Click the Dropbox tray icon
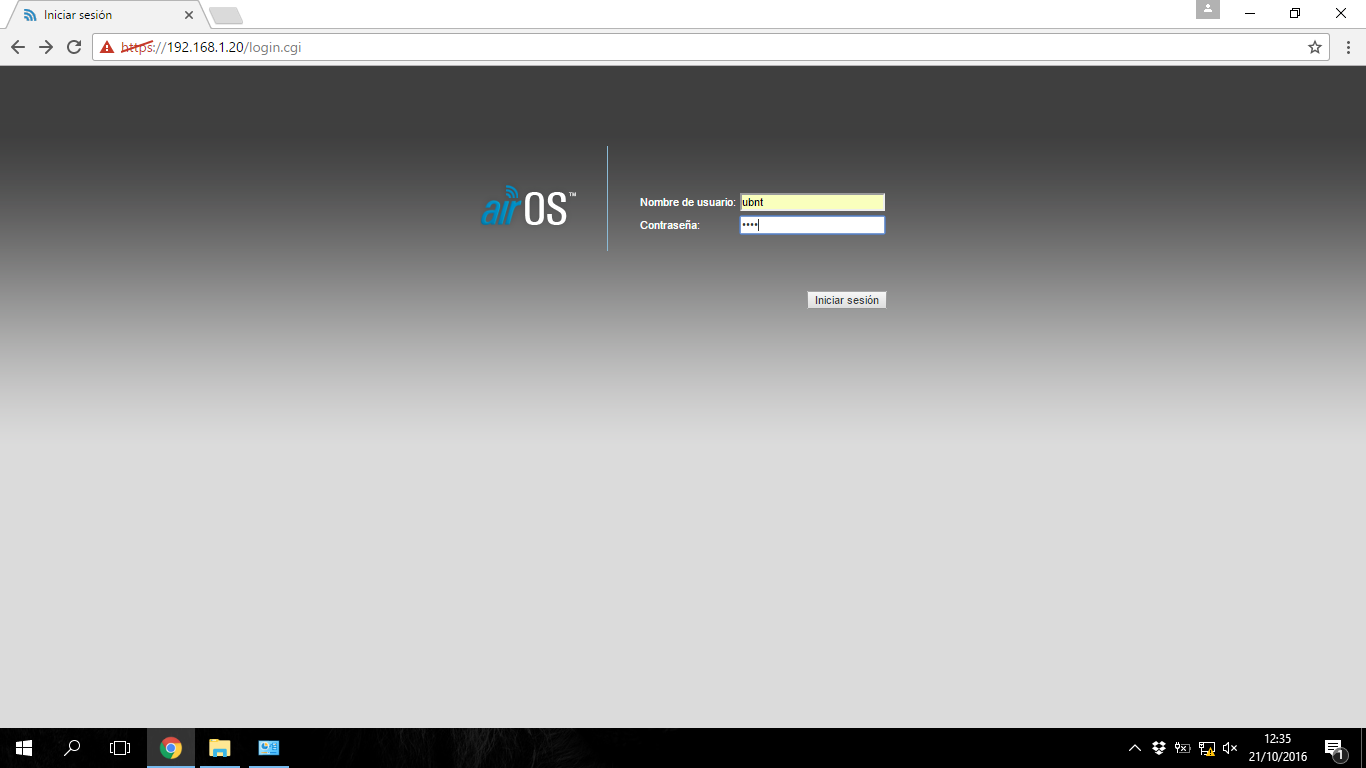 [x=1159, y=748]
